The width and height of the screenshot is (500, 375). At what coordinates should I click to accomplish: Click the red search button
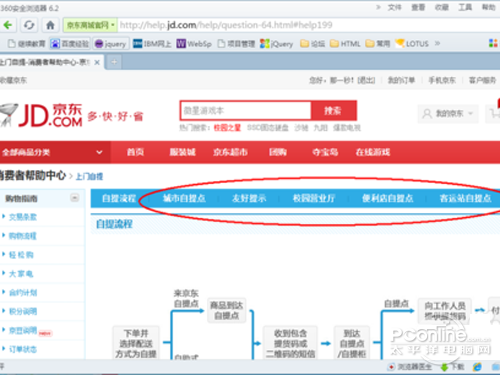tap(334, 111)
